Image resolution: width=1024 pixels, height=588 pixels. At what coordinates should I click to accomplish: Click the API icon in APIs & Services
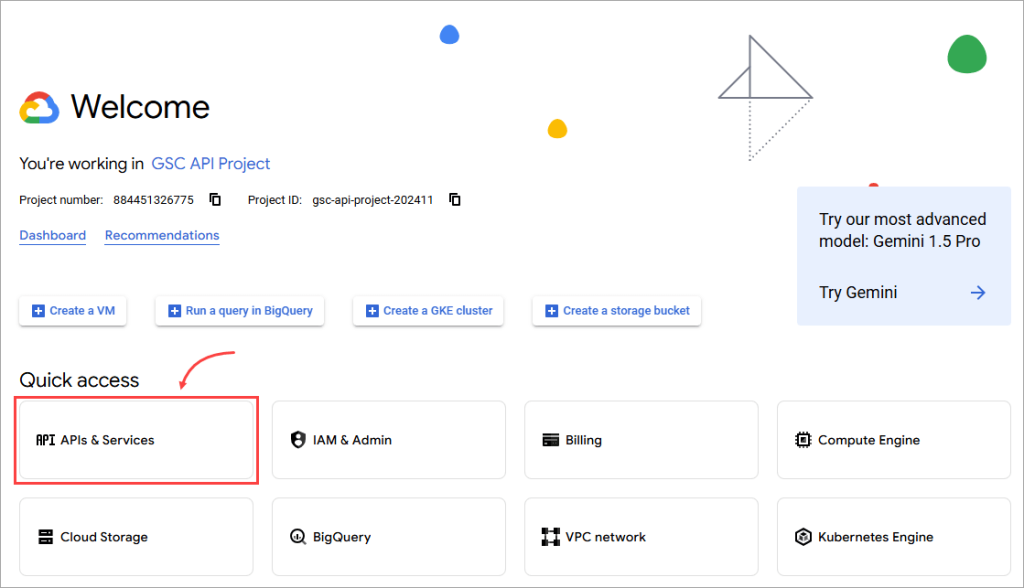[45, 440]
